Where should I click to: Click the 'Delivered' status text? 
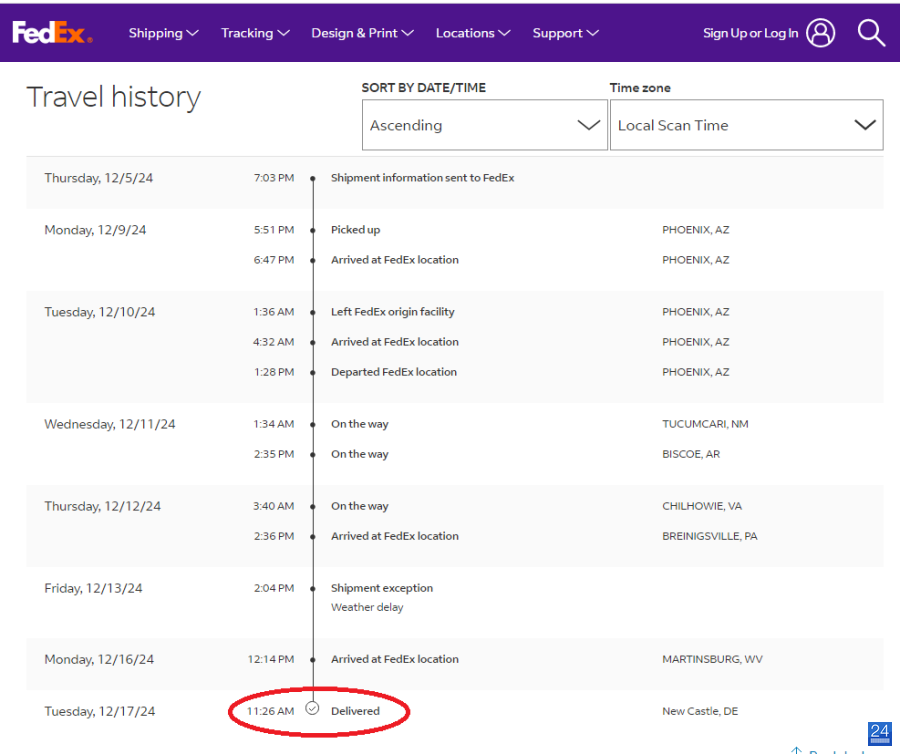355,711
